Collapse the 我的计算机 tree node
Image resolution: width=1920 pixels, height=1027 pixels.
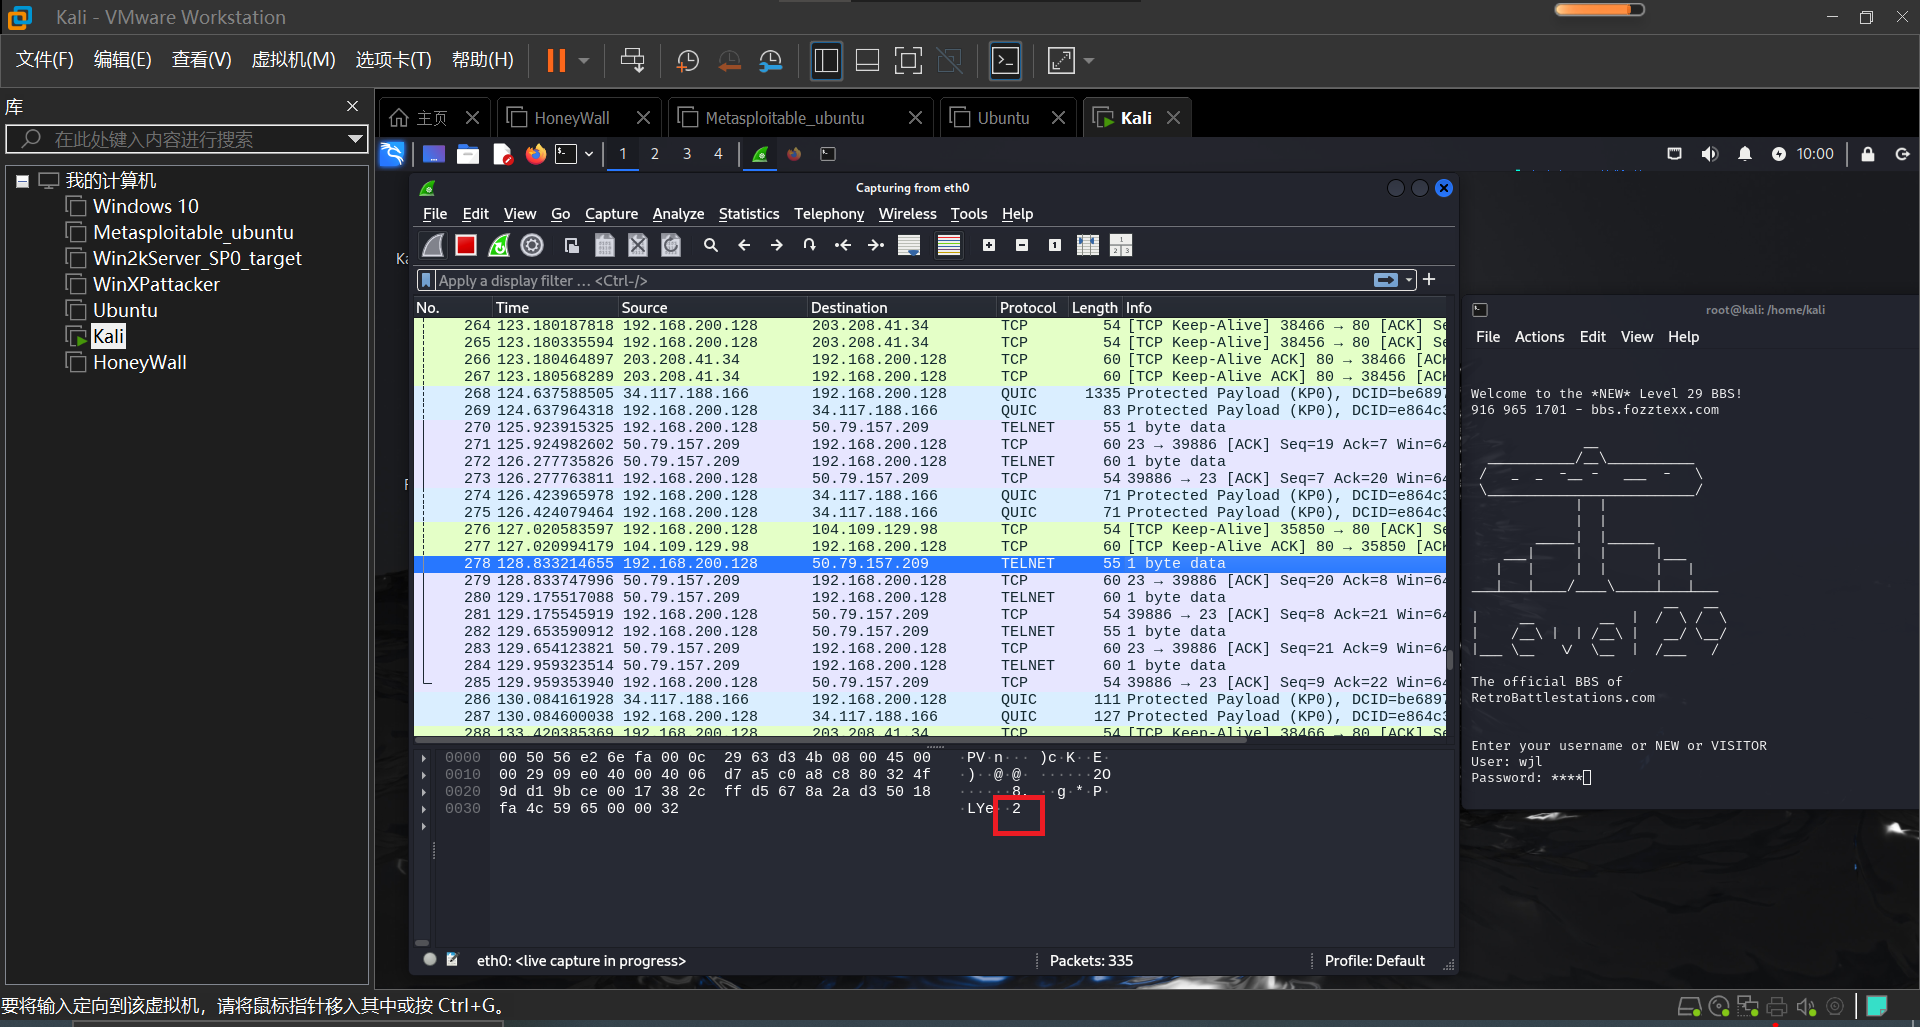point(22,182)
